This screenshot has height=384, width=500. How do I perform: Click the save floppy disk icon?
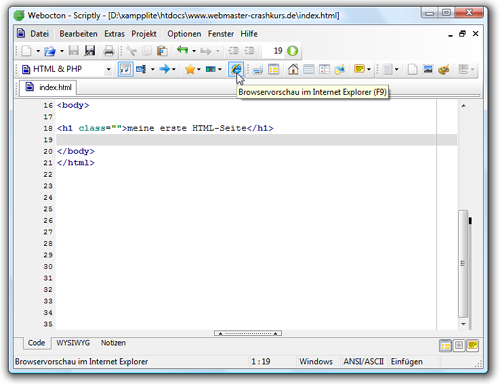[74, 51]
